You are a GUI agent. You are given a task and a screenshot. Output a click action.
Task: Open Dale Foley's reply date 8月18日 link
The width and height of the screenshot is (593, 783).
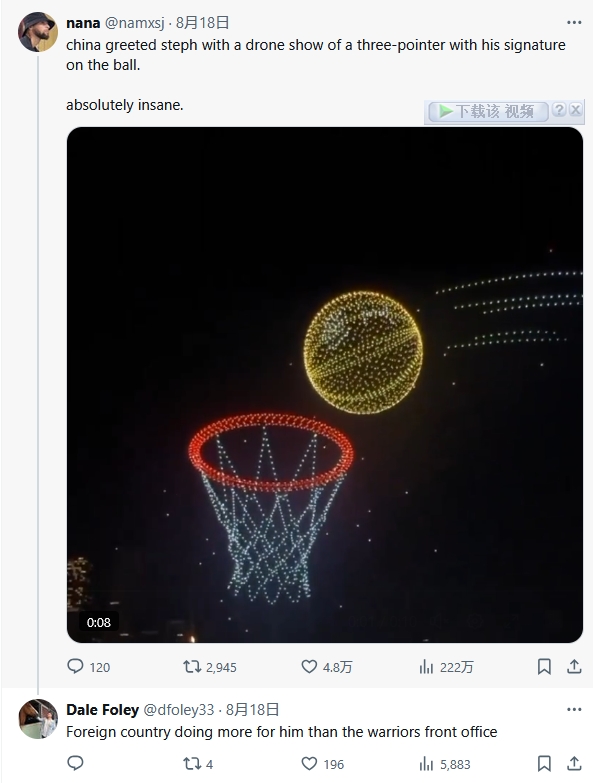[252, 710]
